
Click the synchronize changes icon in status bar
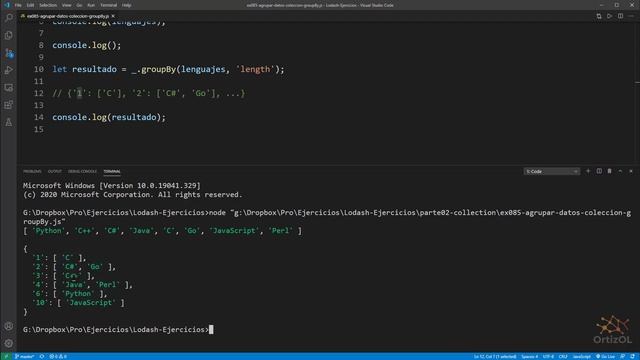point(42,357)
